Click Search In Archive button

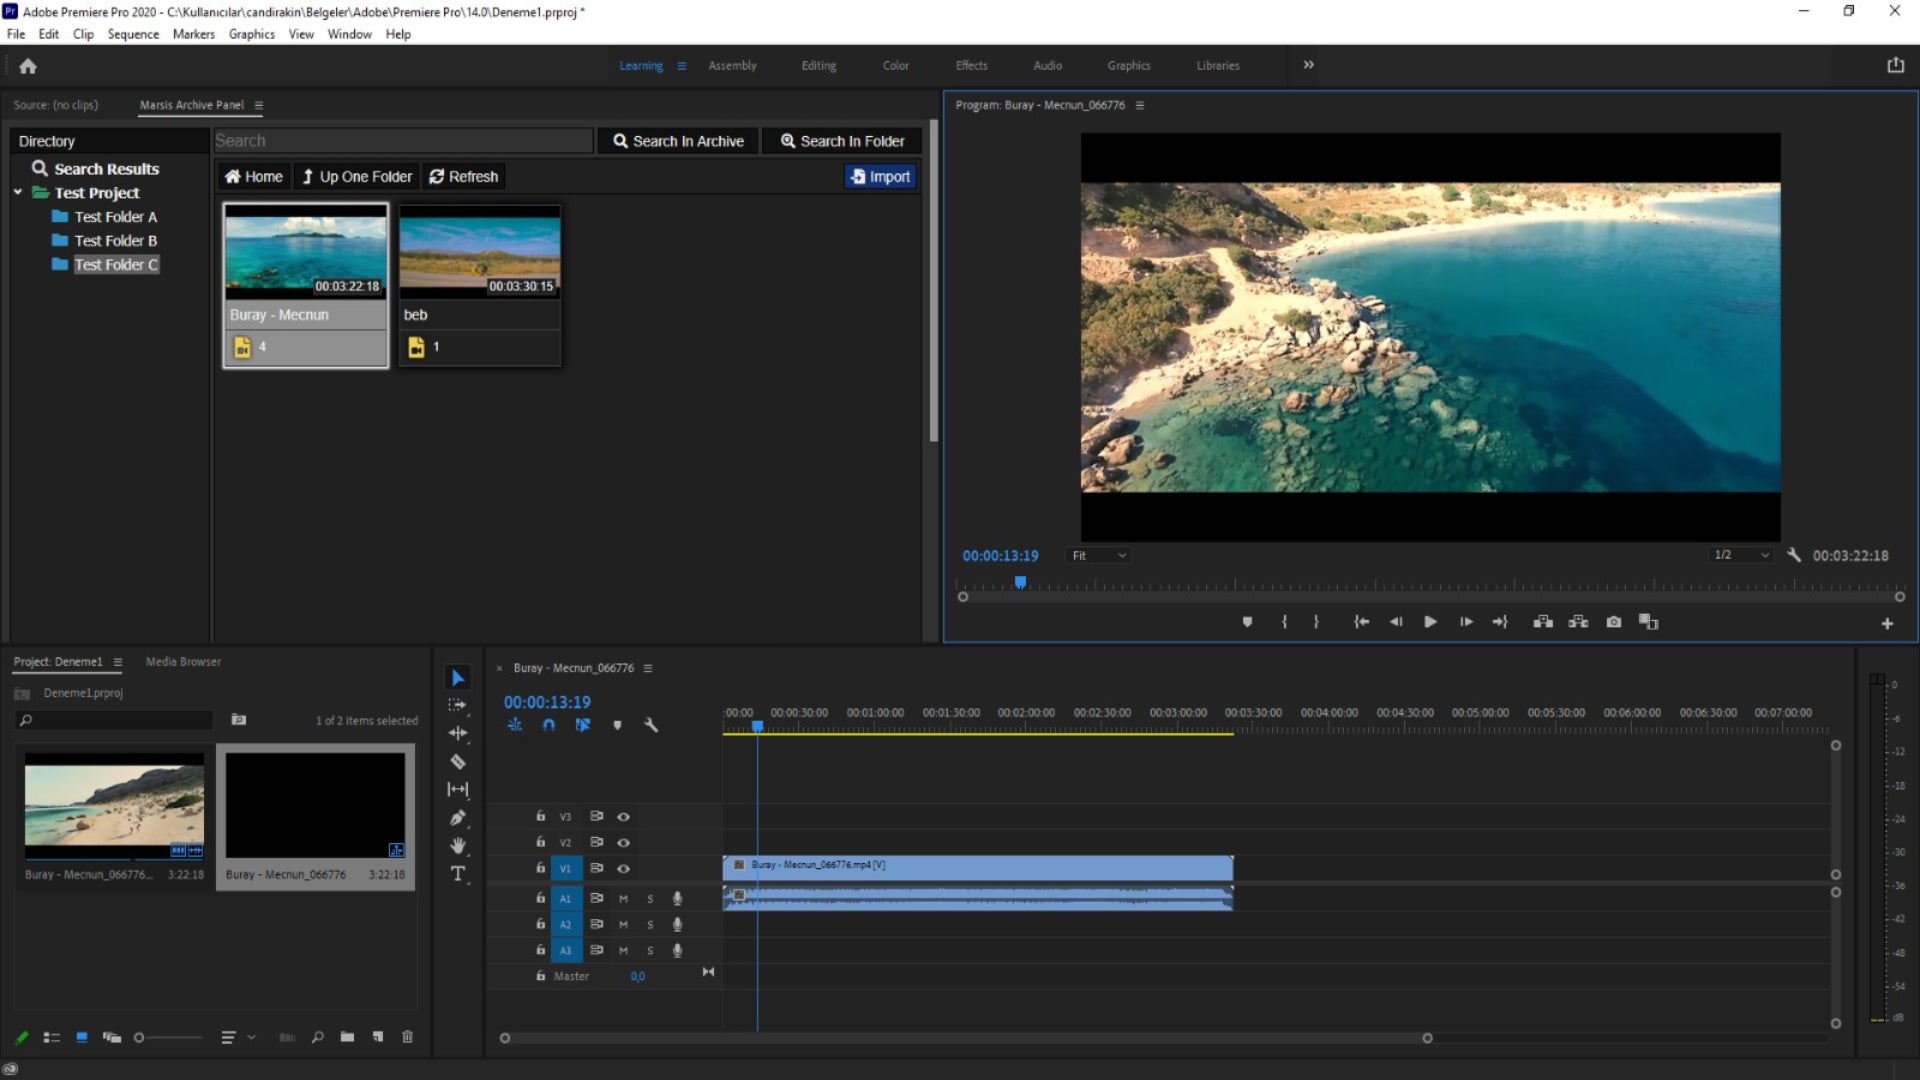(x=678, y=141)
